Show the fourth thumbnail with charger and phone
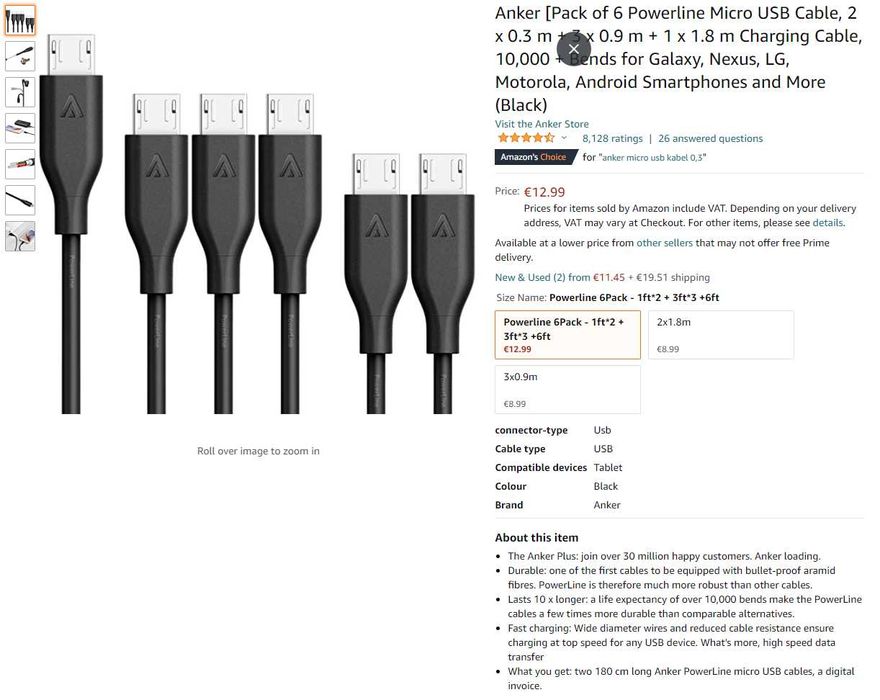The width and height of the screenshot is (880, 700). coord(20,128)
